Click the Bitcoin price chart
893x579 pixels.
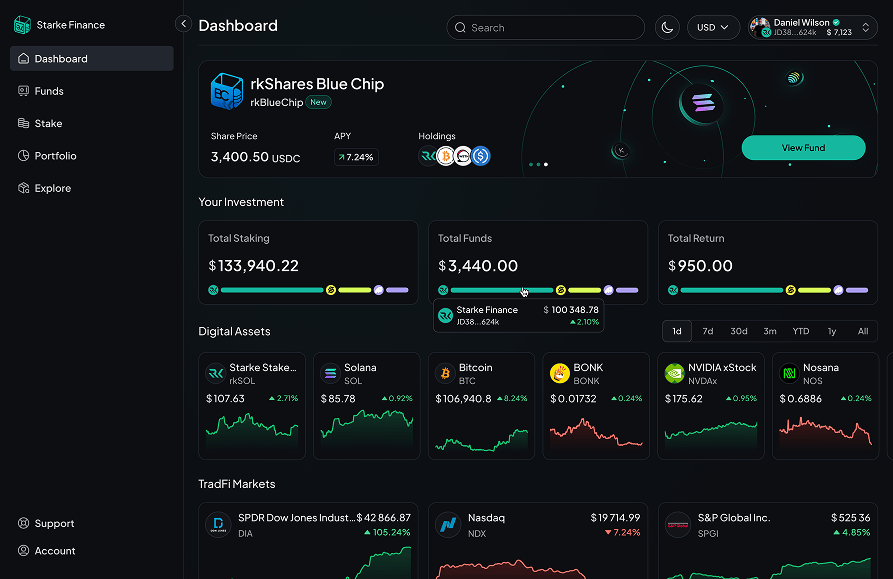[x=481, y=440]
